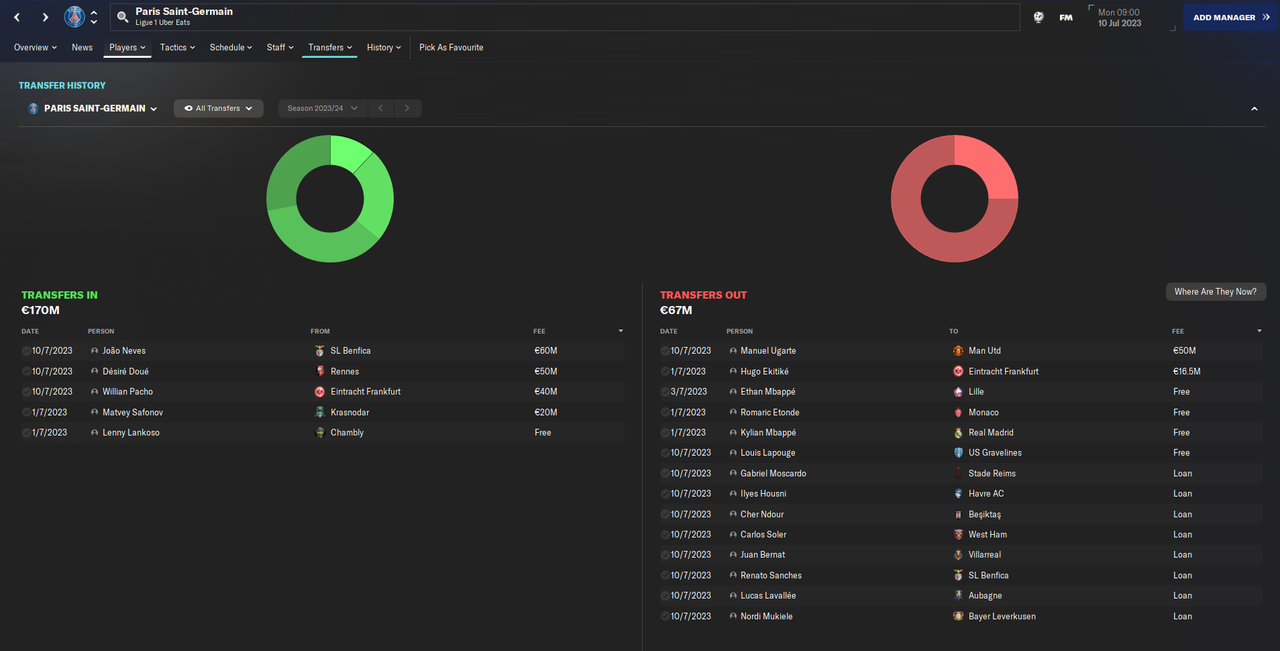Go to previous season arrow
This screenshot has height=651, width=1280.
[x=380, y=108]
